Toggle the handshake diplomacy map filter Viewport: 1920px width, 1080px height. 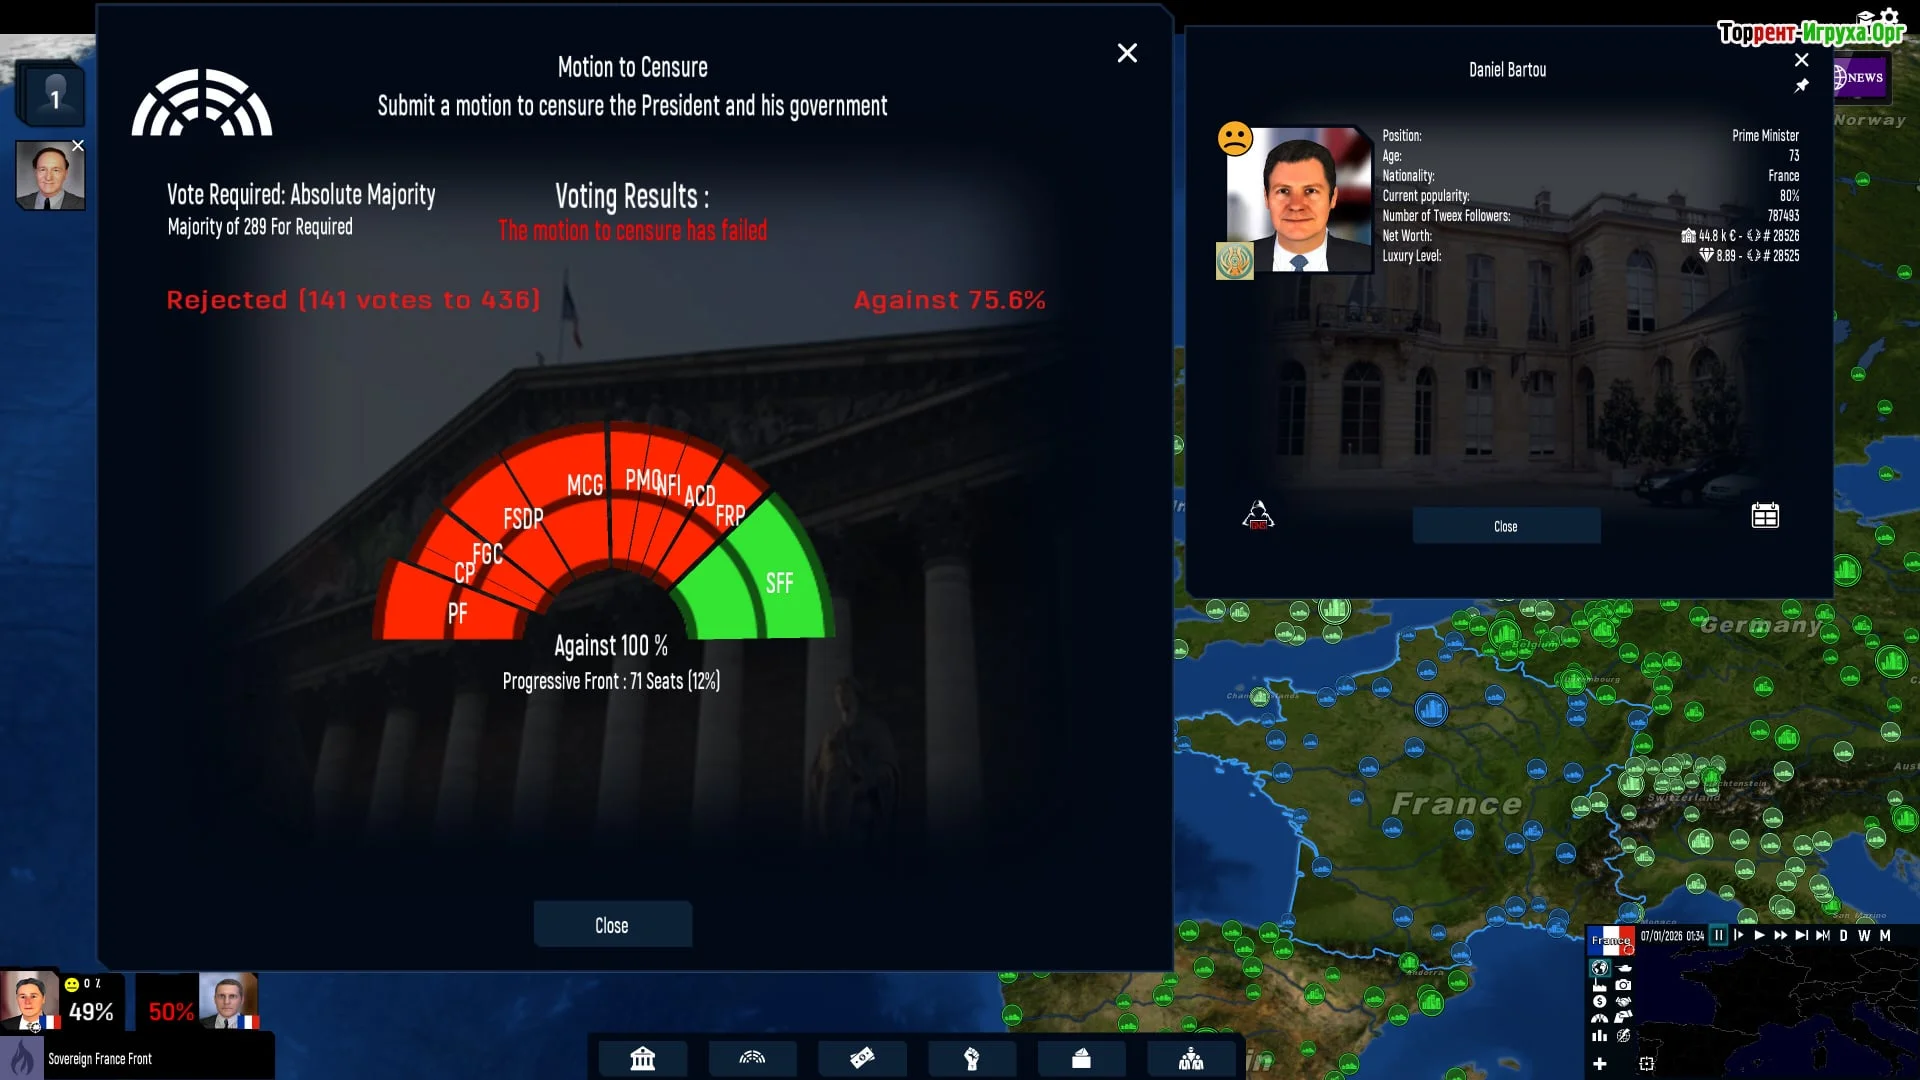pos(1623,1001)
